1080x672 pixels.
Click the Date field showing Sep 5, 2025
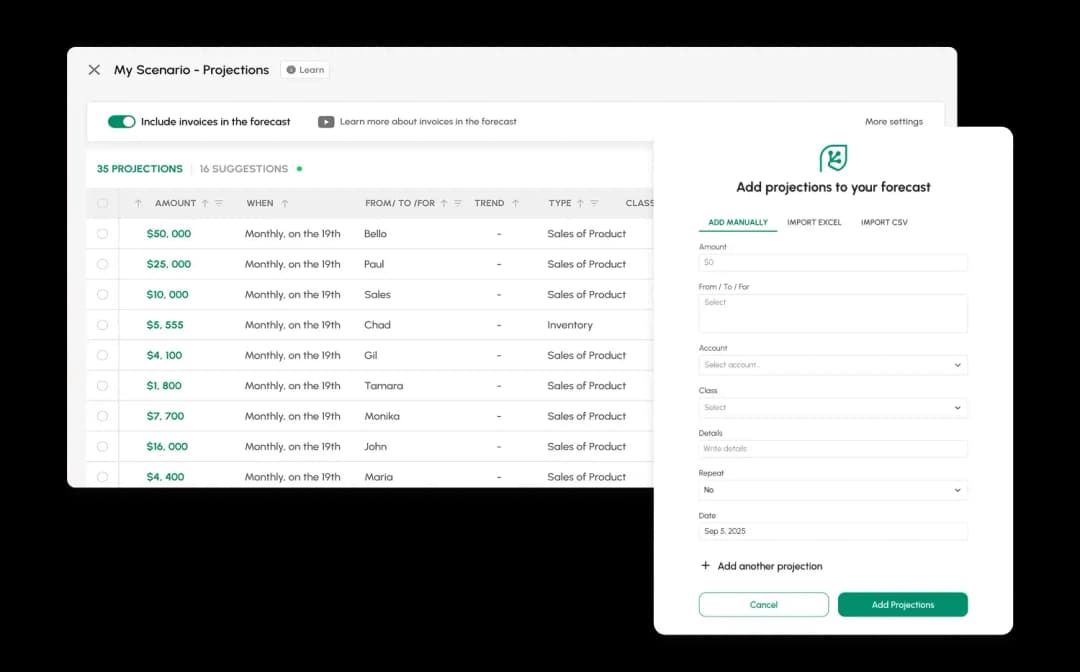click(833, 531)
